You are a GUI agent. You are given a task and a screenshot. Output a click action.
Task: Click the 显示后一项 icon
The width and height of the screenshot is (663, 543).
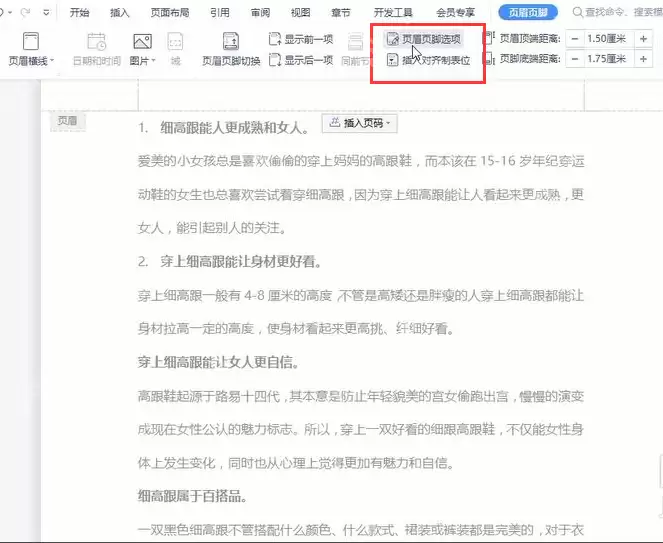[275, 60]
